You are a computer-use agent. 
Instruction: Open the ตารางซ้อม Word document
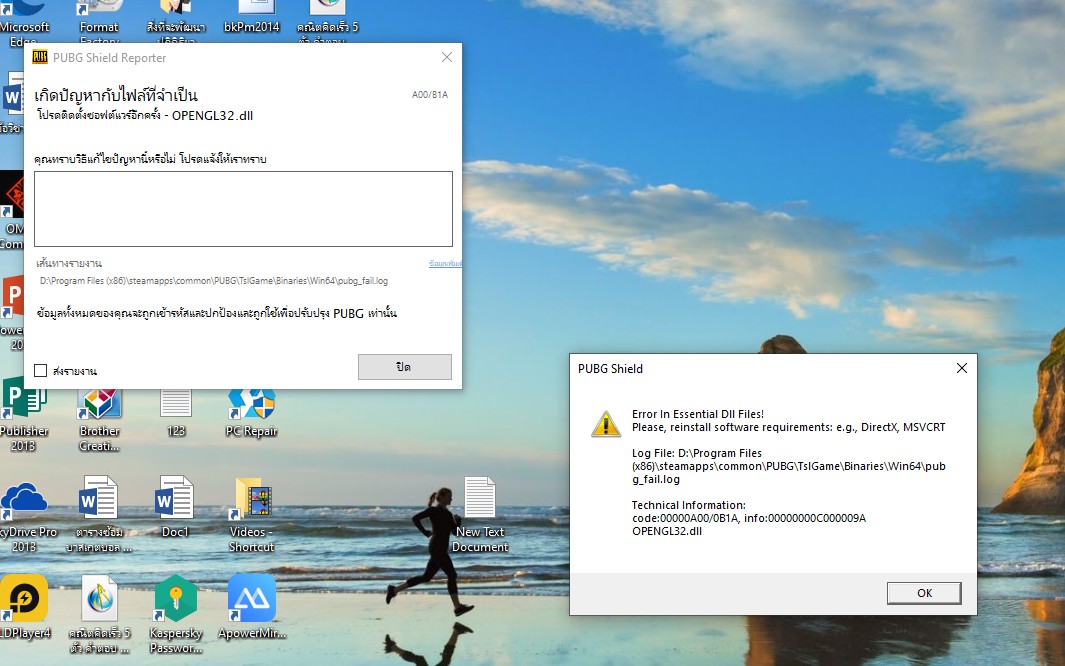click(x=99, y=515)
